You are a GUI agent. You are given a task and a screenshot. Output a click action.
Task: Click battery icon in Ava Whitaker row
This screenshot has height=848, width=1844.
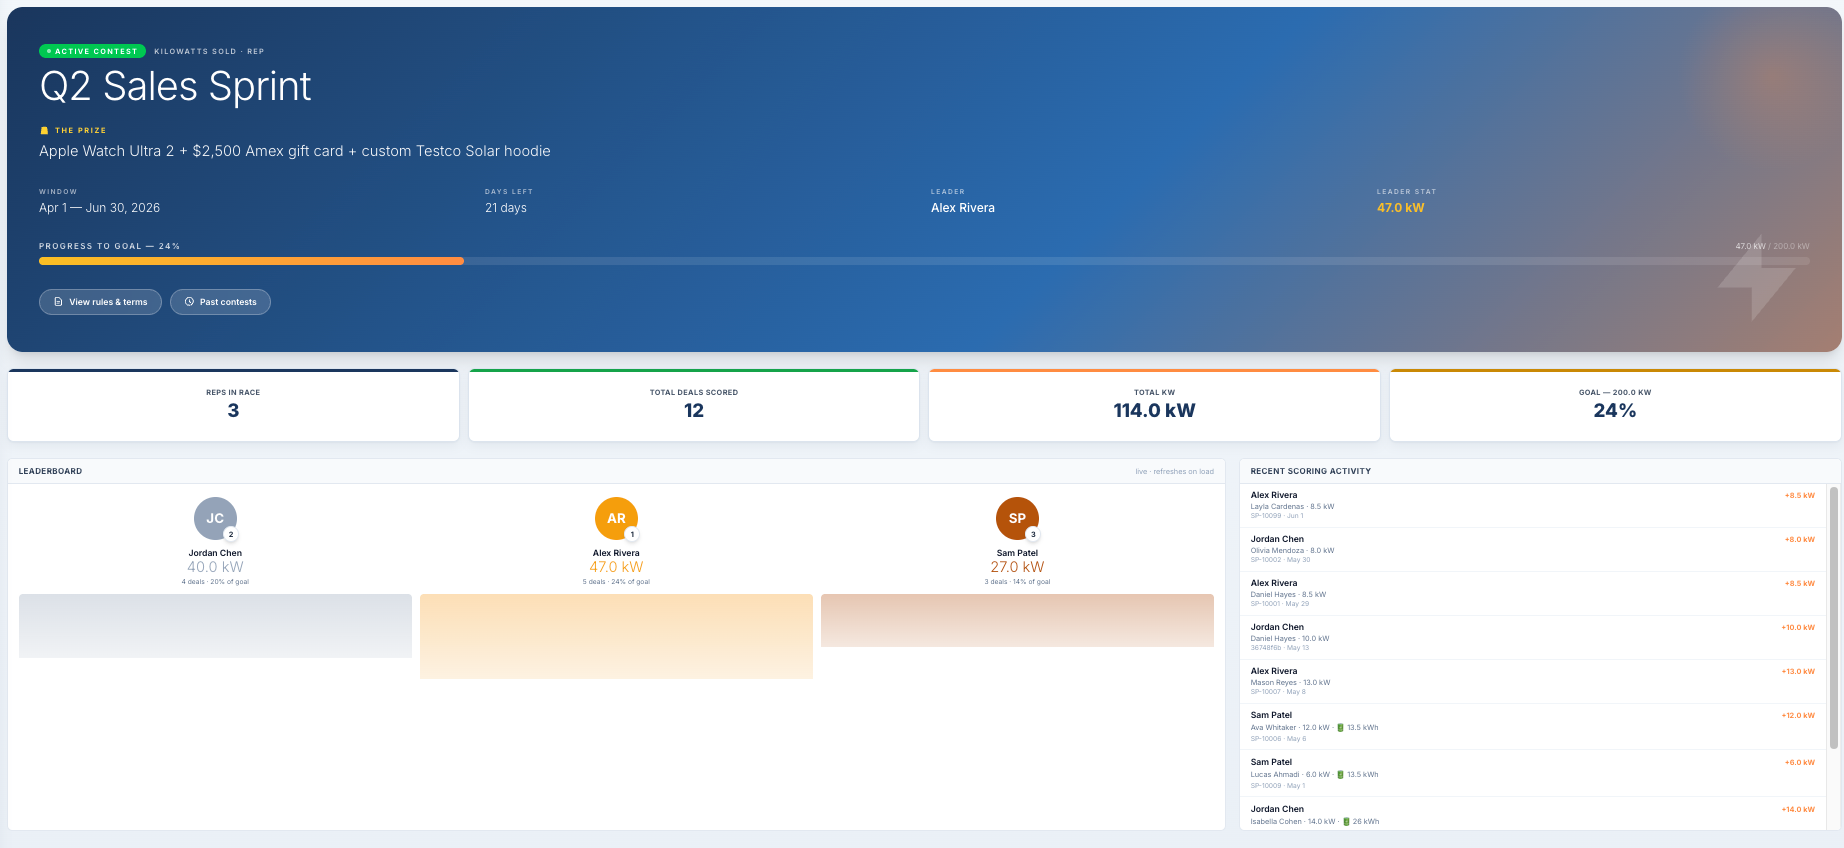[x=1341, y=728]
